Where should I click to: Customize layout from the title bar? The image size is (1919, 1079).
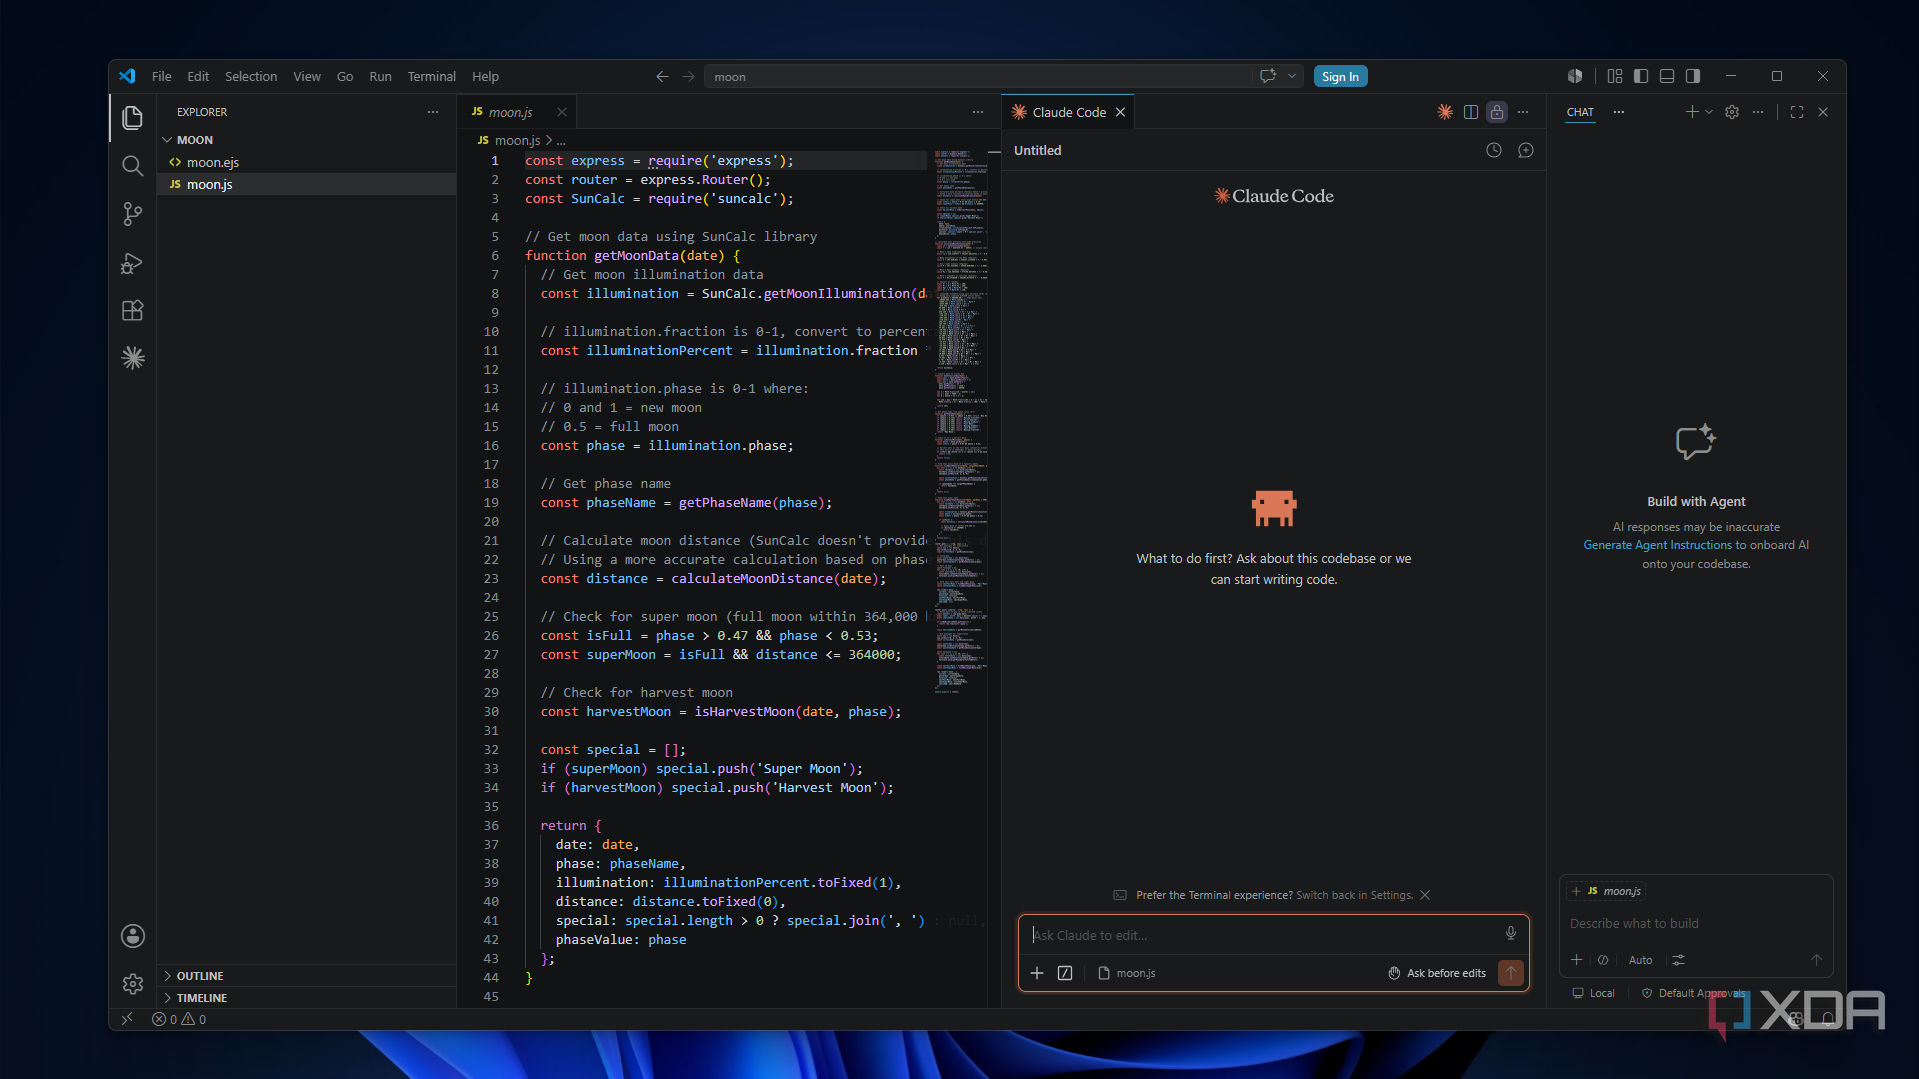click(x=1614, y=76)
